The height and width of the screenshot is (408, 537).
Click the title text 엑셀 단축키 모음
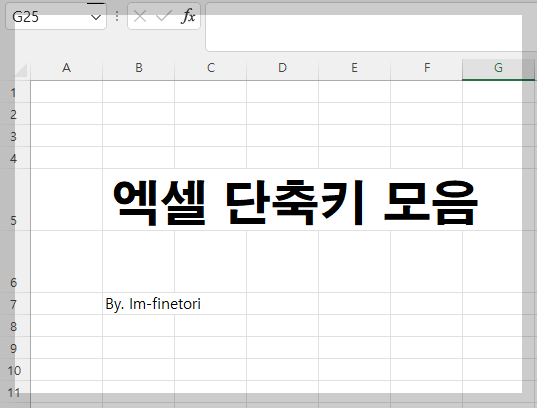295,202
